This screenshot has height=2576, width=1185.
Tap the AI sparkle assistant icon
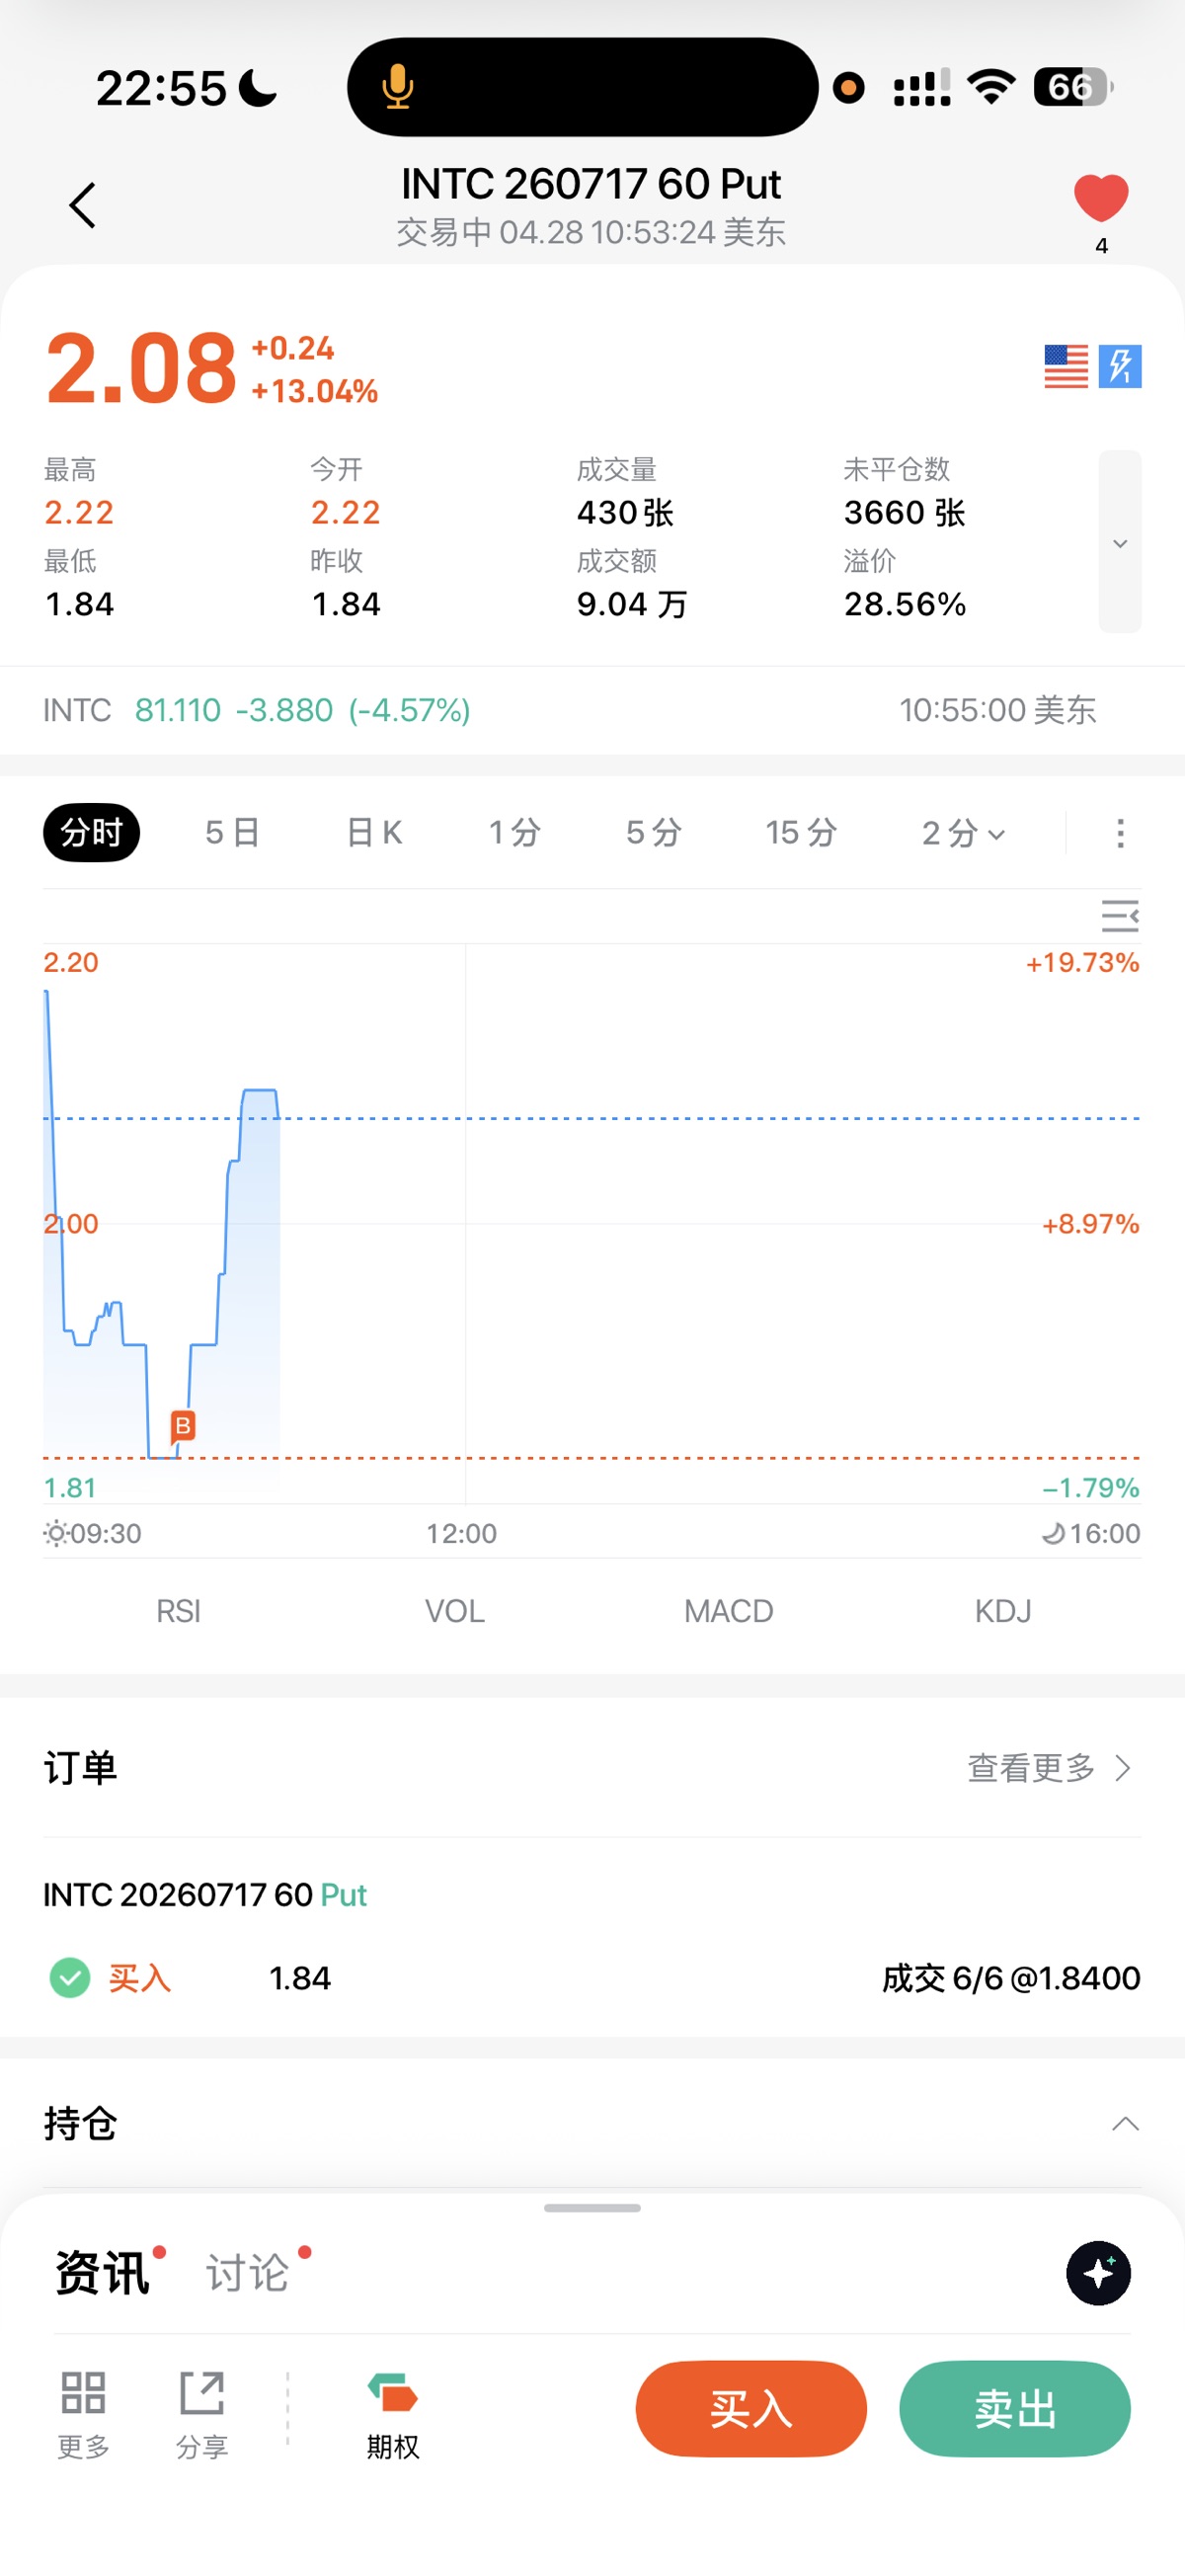[1098, 2273]
